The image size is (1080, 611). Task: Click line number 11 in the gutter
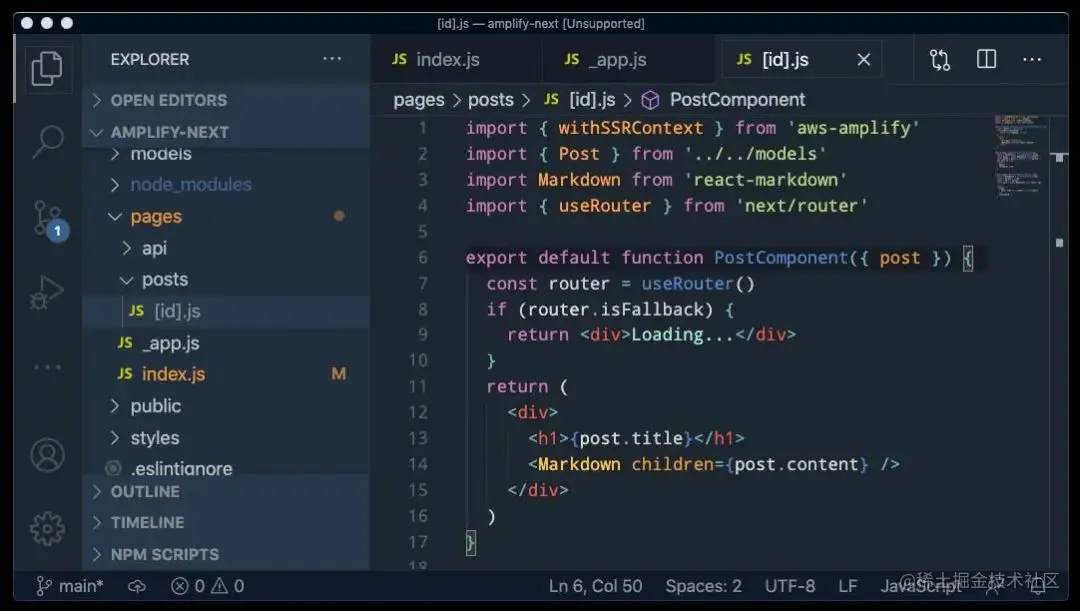pos(417,387)
